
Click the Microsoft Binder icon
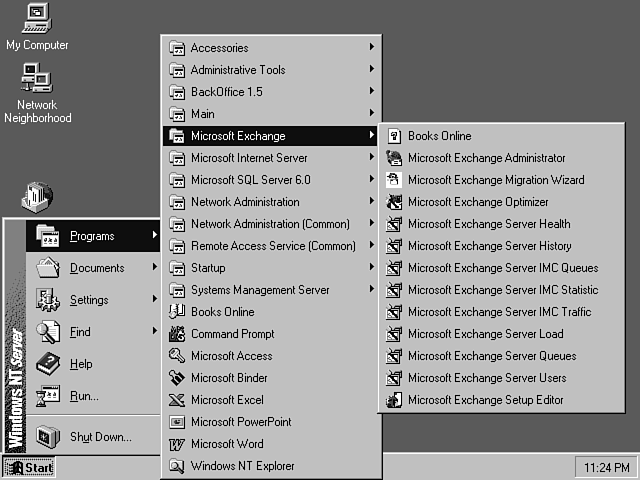pyautogui.click(x=177, y=378)
